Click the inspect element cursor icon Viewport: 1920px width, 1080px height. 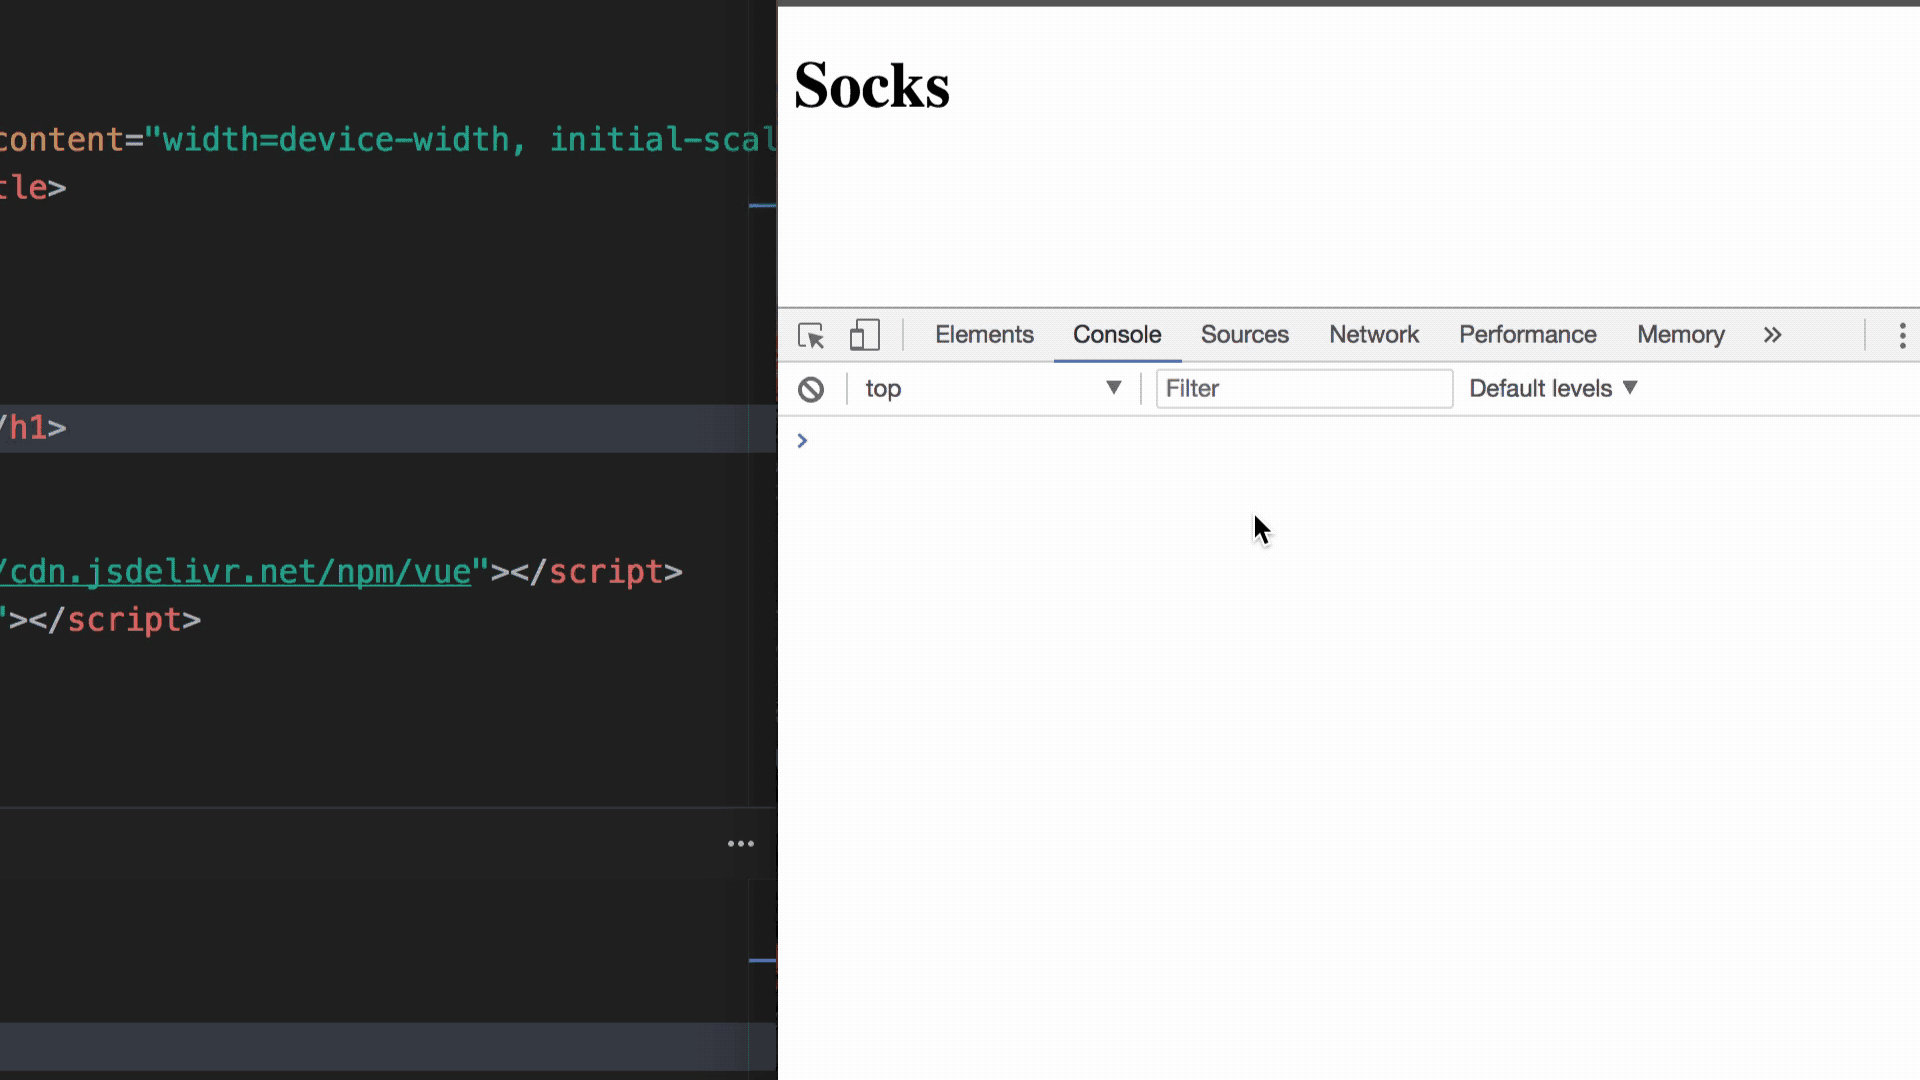click(x=810, y=334)
